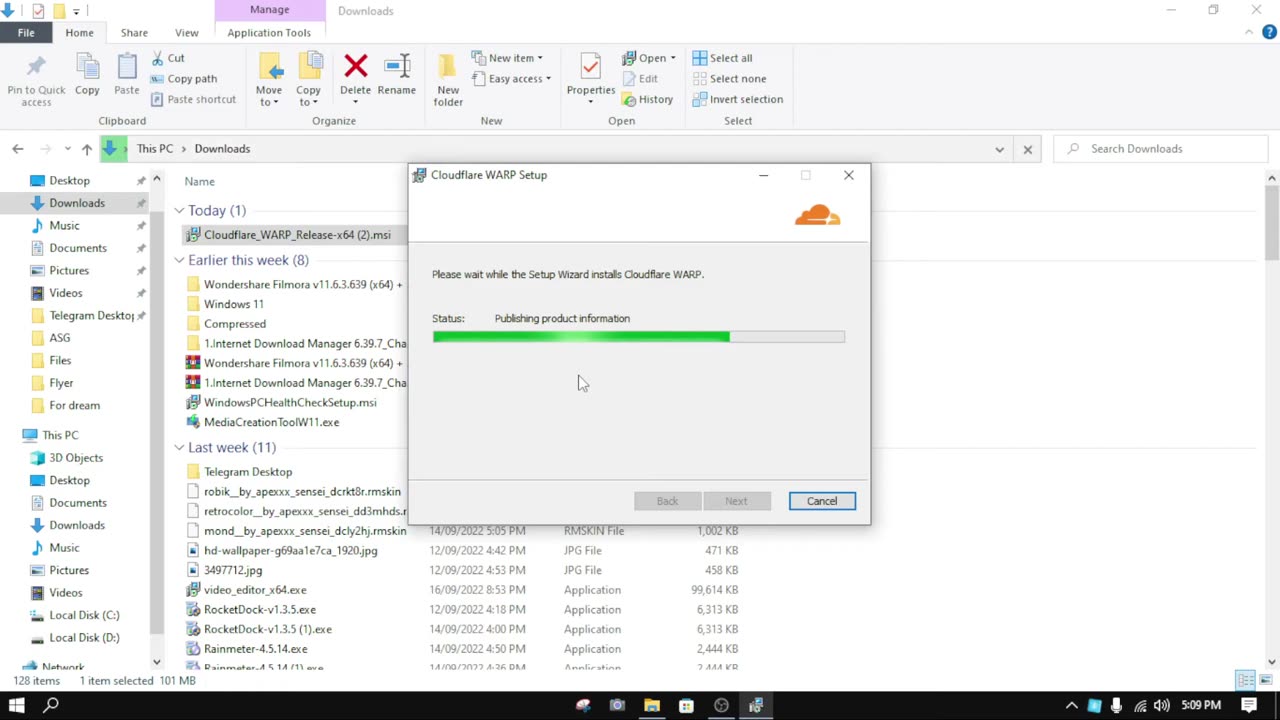Collapse the Last week group
Image resolution: width=1280 pixels, height=720 pixels.
[x=179, y=447]
